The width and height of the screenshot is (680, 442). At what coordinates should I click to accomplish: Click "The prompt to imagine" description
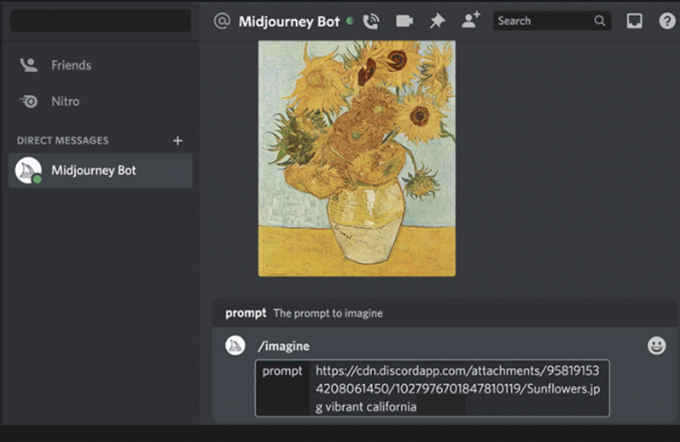coord(328,313)
